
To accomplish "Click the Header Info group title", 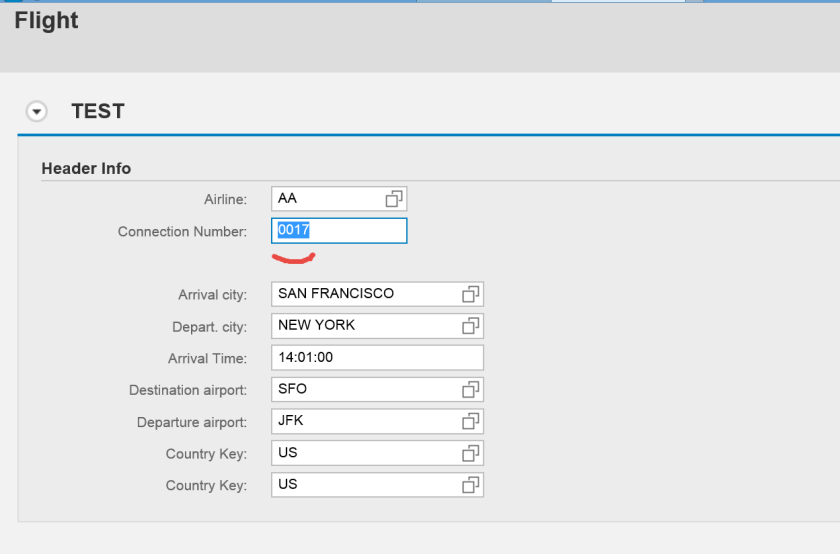I will pos(86,169).
